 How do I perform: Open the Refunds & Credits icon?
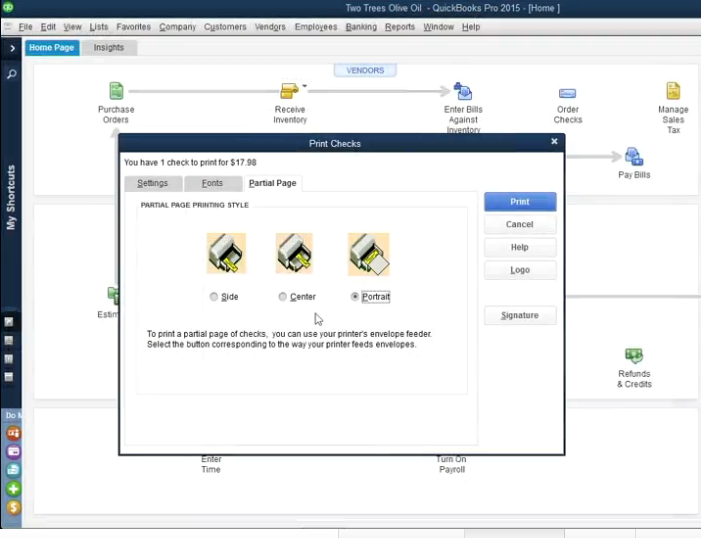[x=634, y=356]
